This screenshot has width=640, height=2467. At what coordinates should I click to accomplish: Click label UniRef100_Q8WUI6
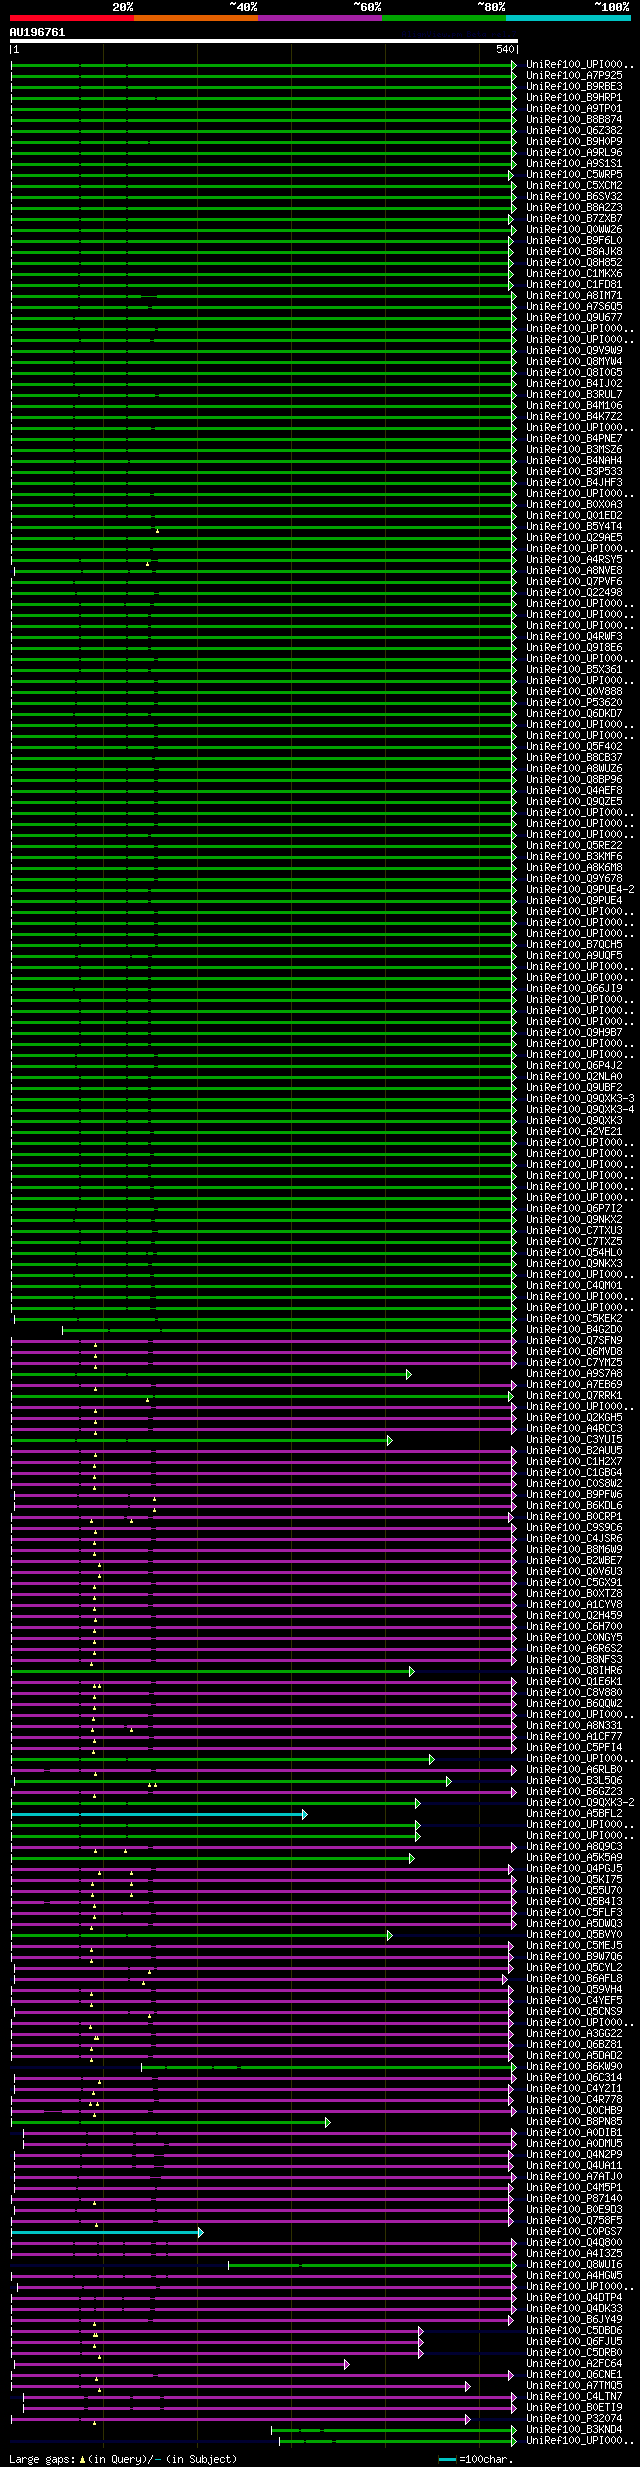pyautogui.click(x=574, y=2264)
